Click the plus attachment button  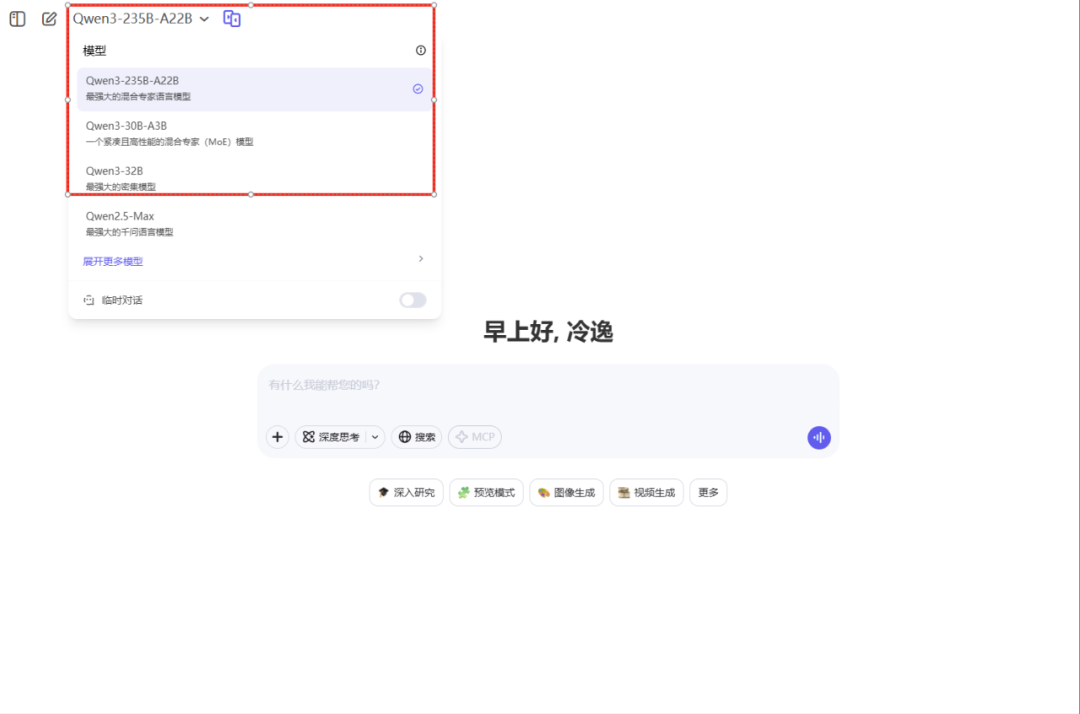click(x=278, y=437)
